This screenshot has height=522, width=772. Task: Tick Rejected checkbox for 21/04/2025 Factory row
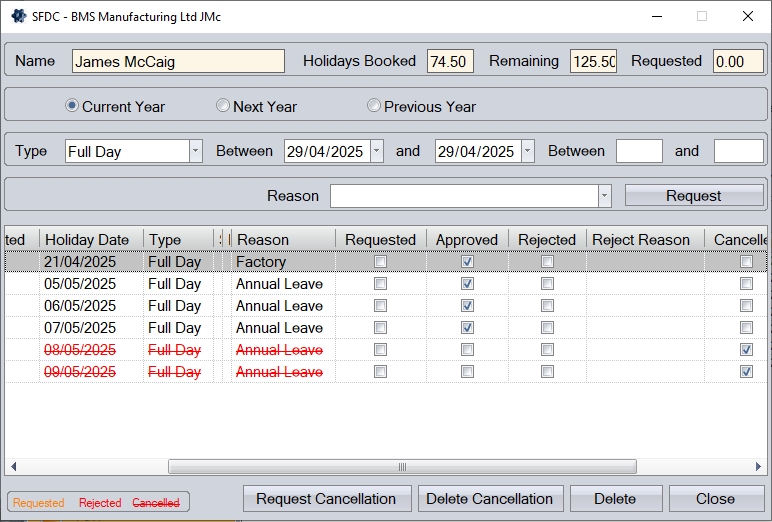[x=547, y=262]
